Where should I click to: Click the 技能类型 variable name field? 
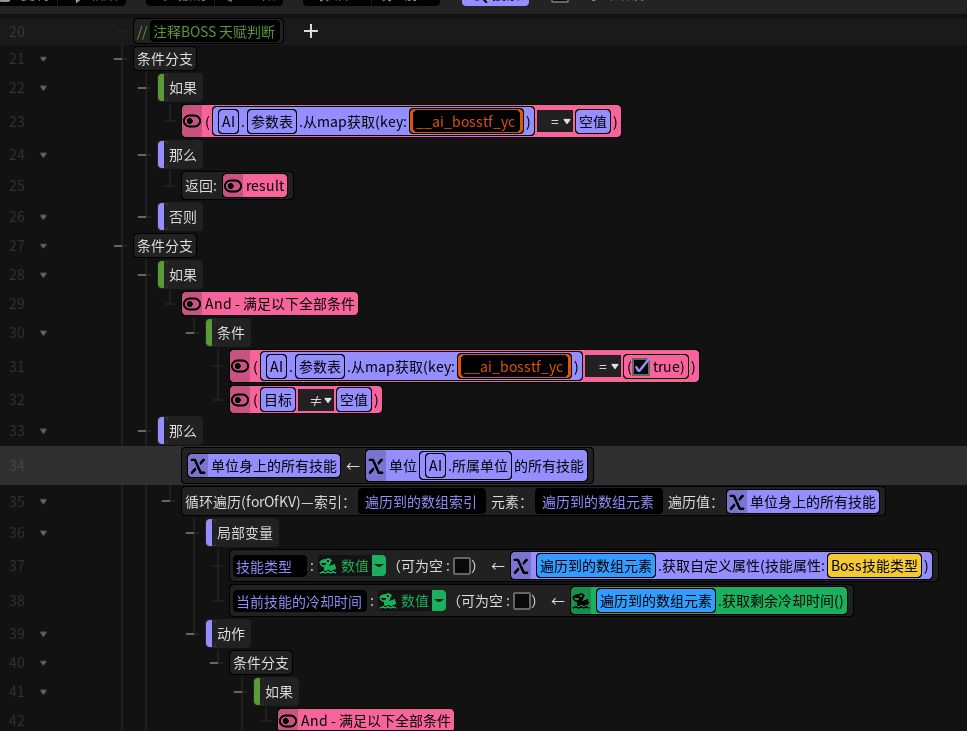point(269,566)
